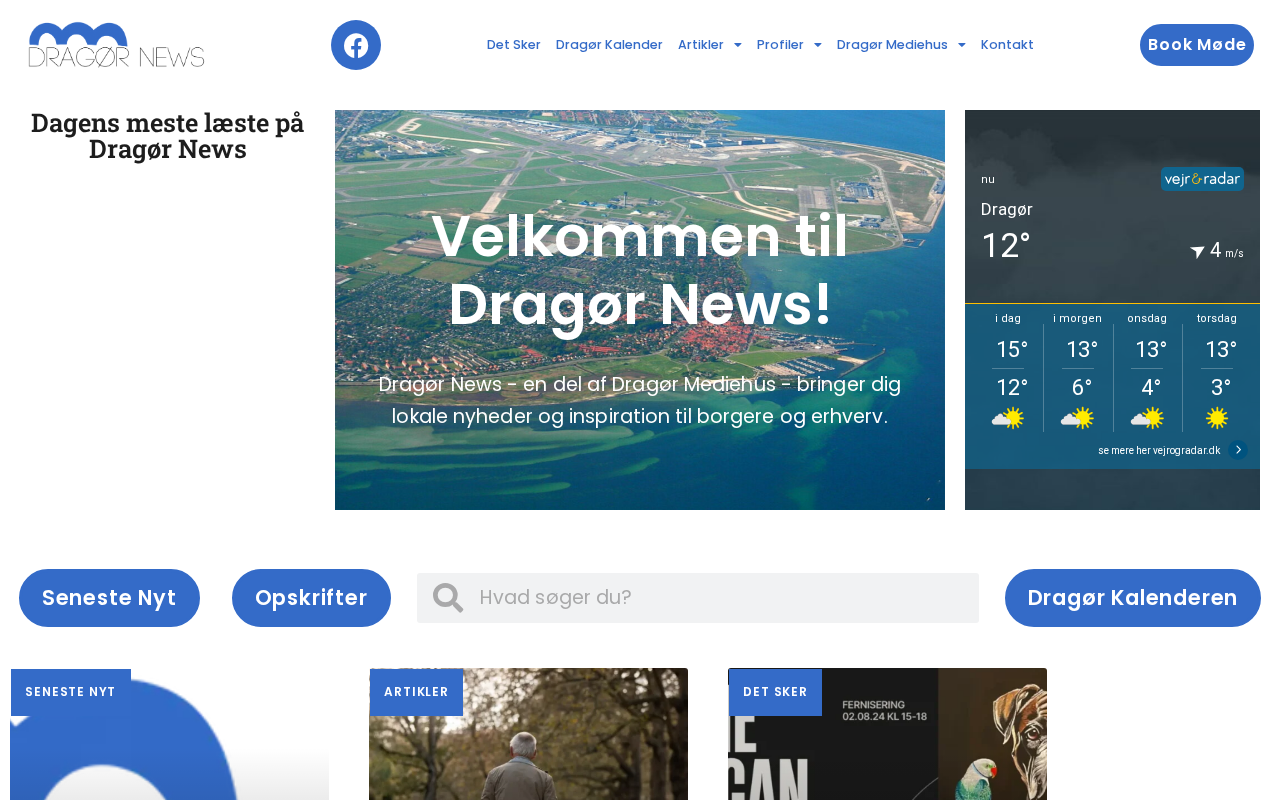Viewport: 1280px width, 800px height.
Task: Click the Book Møde button
Action: 1197,45
